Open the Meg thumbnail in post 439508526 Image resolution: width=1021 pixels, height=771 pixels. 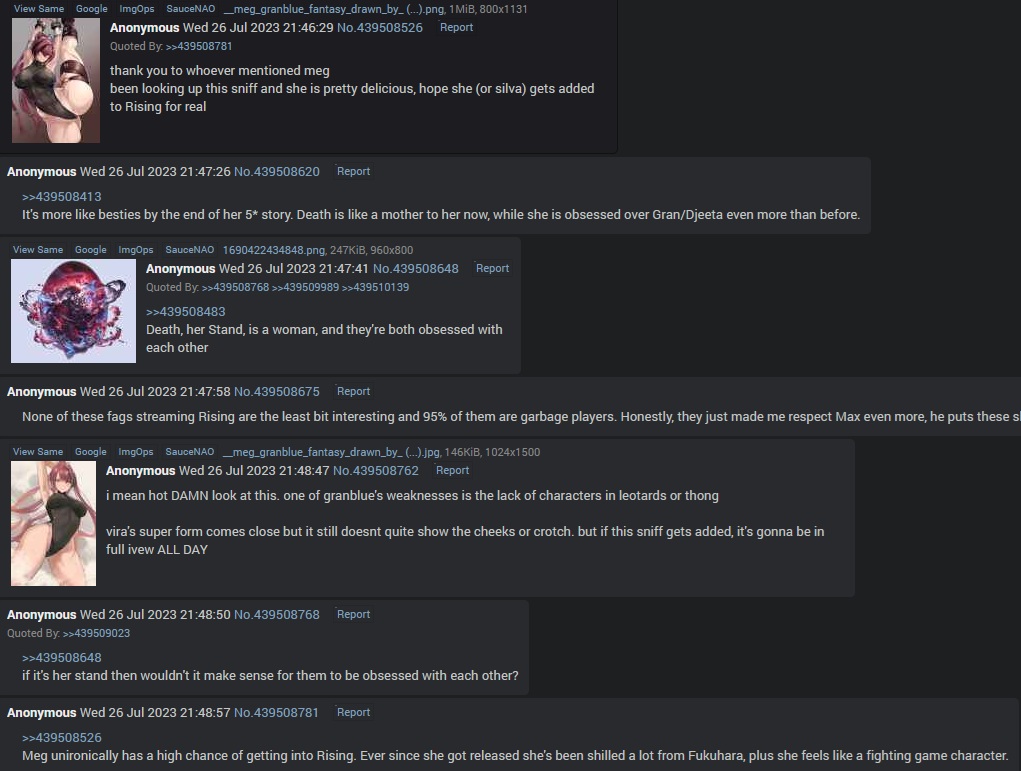click(56, 80)
